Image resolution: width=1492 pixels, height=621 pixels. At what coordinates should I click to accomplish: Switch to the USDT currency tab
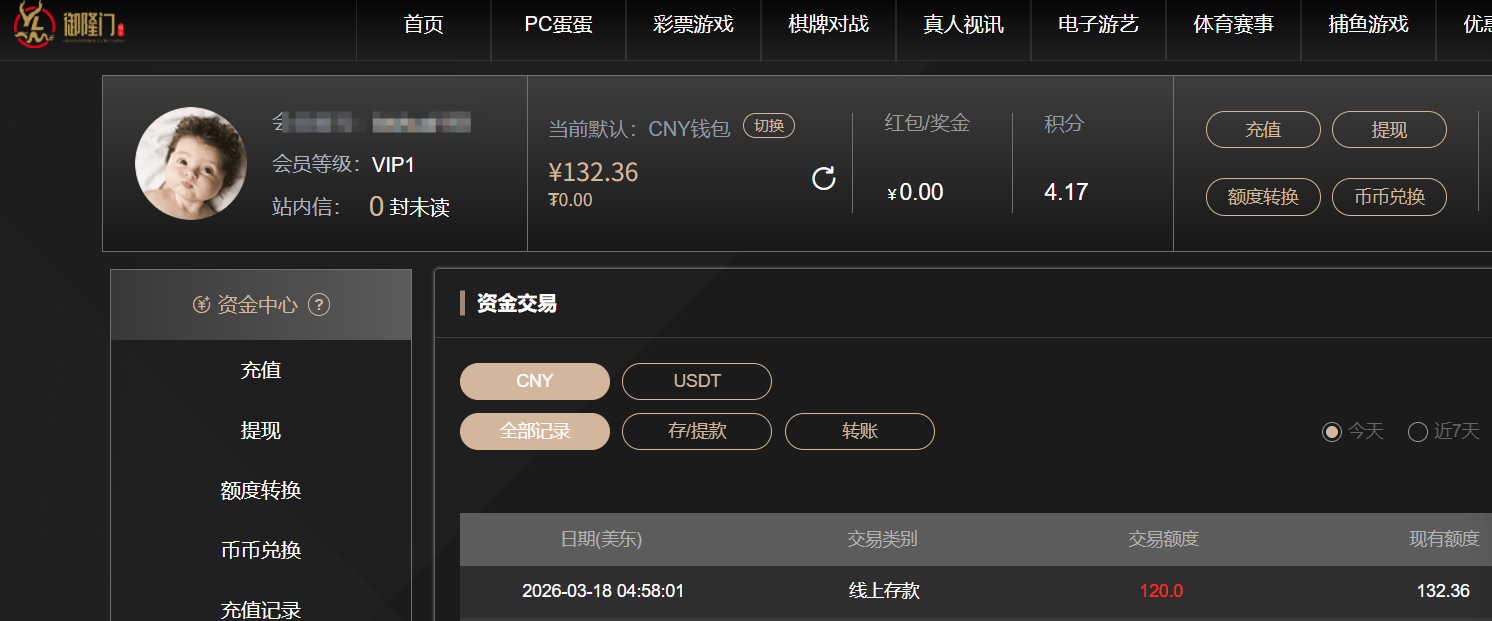697,381
